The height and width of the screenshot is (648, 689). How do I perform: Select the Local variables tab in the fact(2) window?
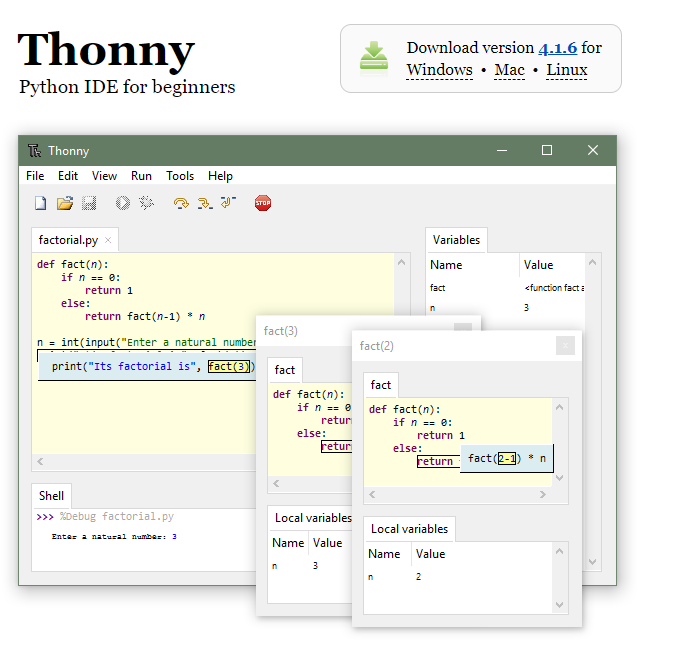point(410,529)
